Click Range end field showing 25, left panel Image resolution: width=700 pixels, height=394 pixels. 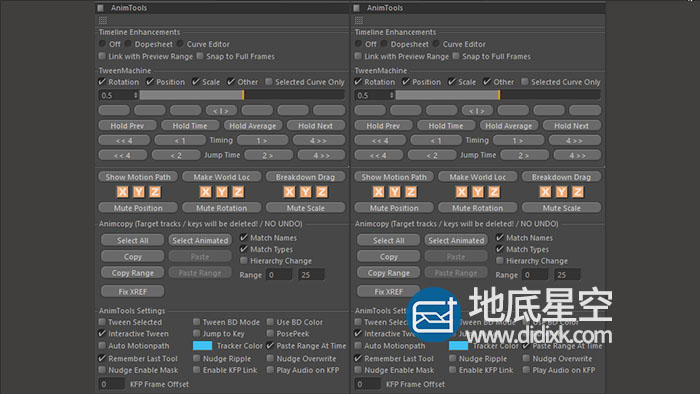click(311, 274)
